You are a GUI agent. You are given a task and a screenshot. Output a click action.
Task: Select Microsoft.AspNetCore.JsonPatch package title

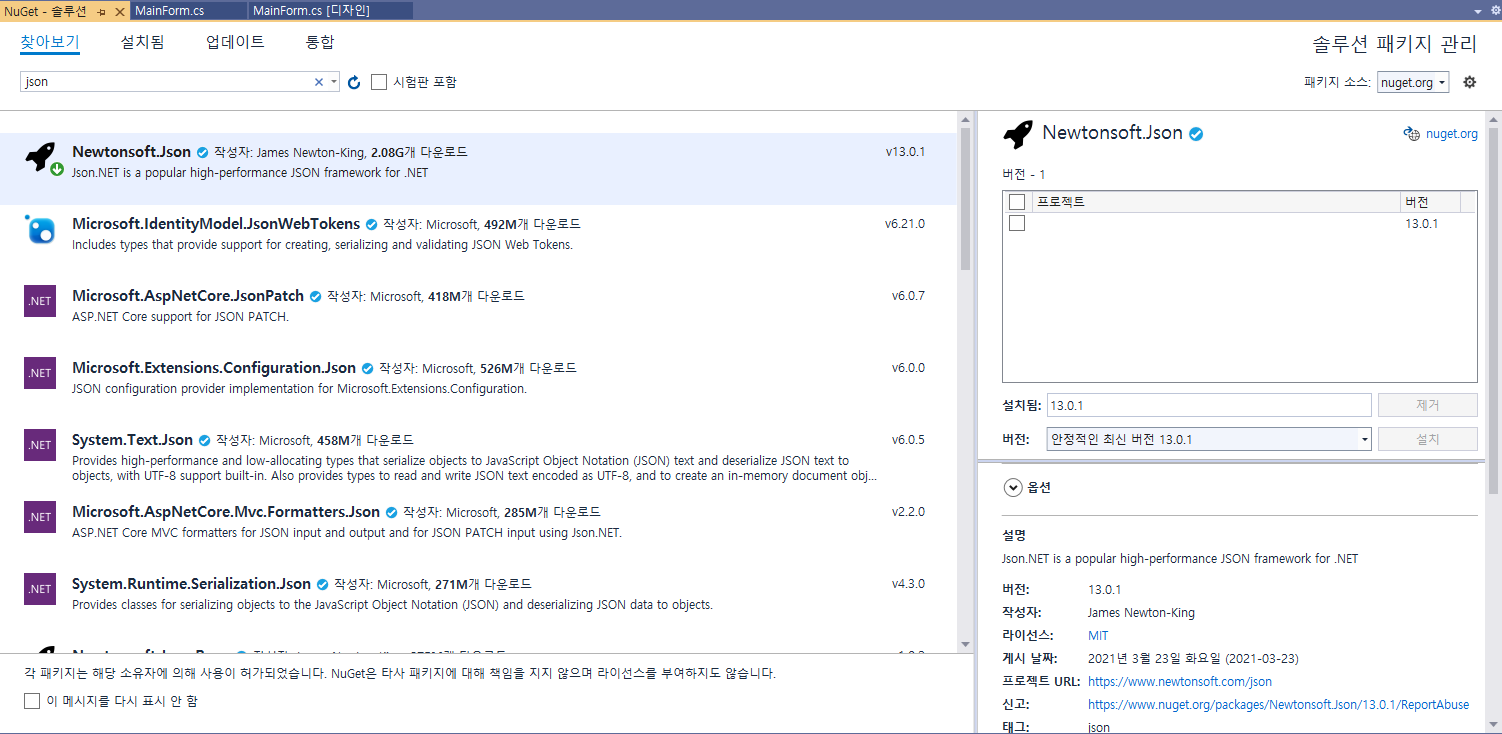point(188,296)
